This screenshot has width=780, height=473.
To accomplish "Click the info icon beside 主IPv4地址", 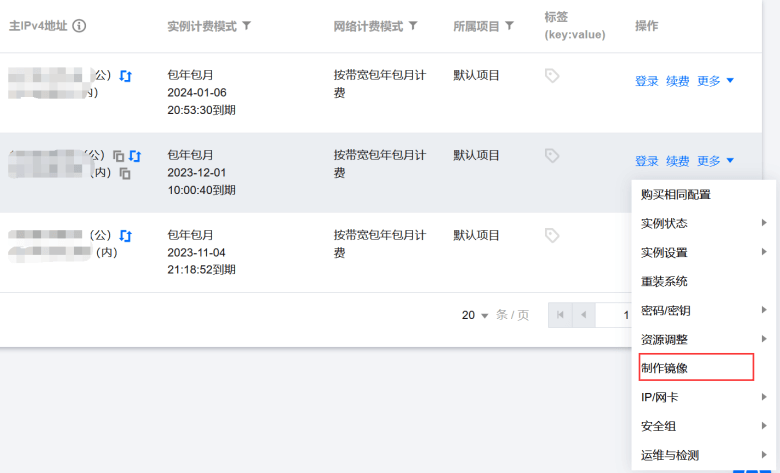I will tap(79, 25).
